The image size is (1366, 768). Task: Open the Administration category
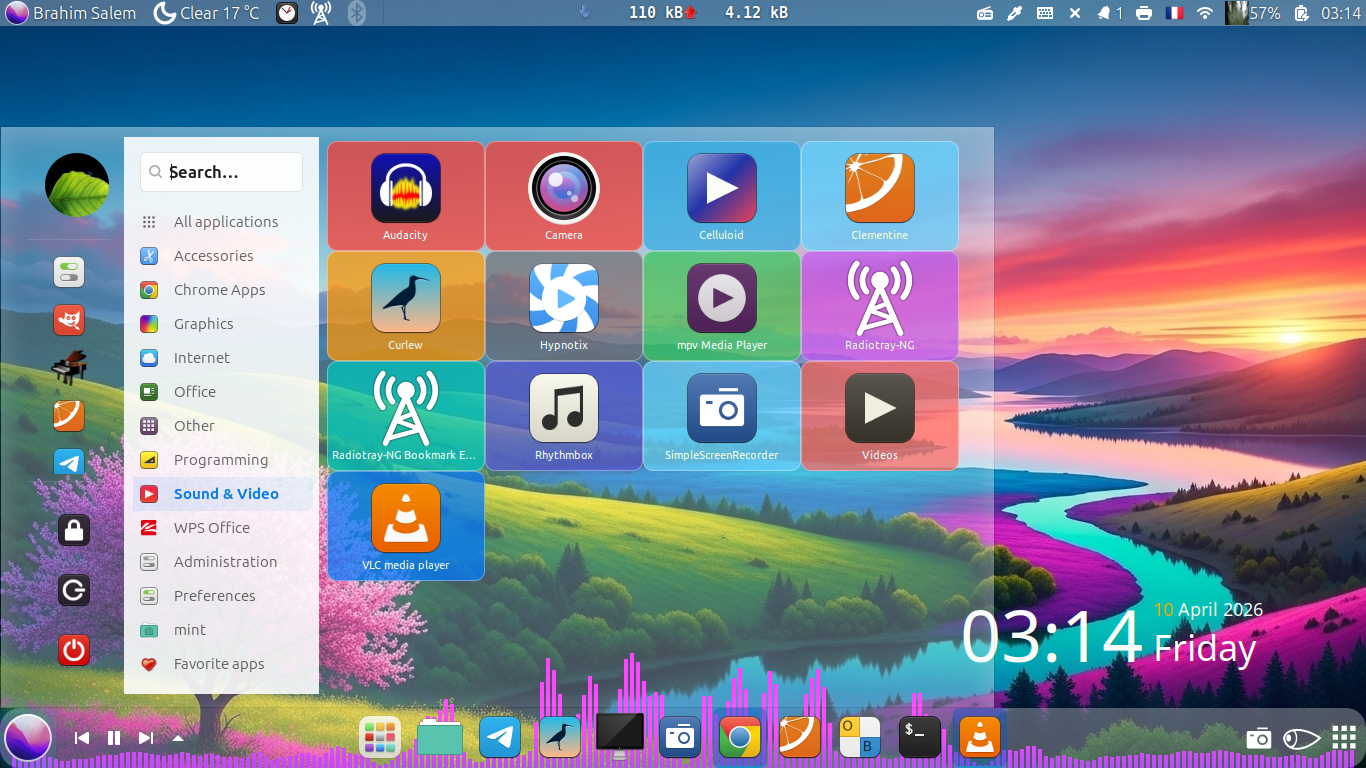[x=223, y=562]
